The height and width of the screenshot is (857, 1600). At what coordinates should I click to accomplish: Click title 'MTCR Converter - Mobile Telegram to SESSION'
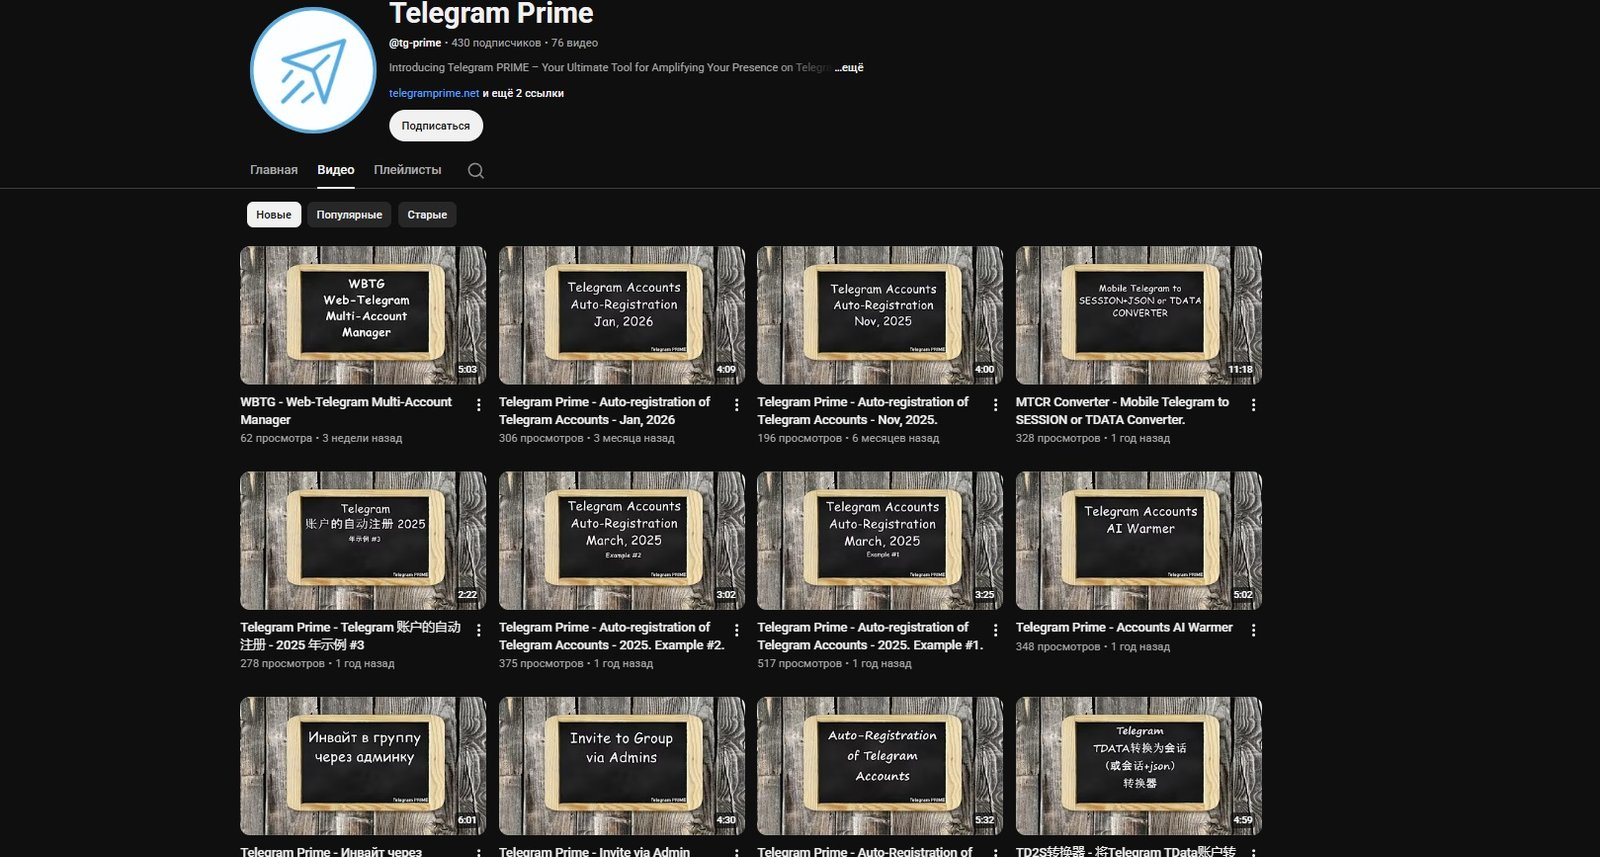[x=1122, y=411]
